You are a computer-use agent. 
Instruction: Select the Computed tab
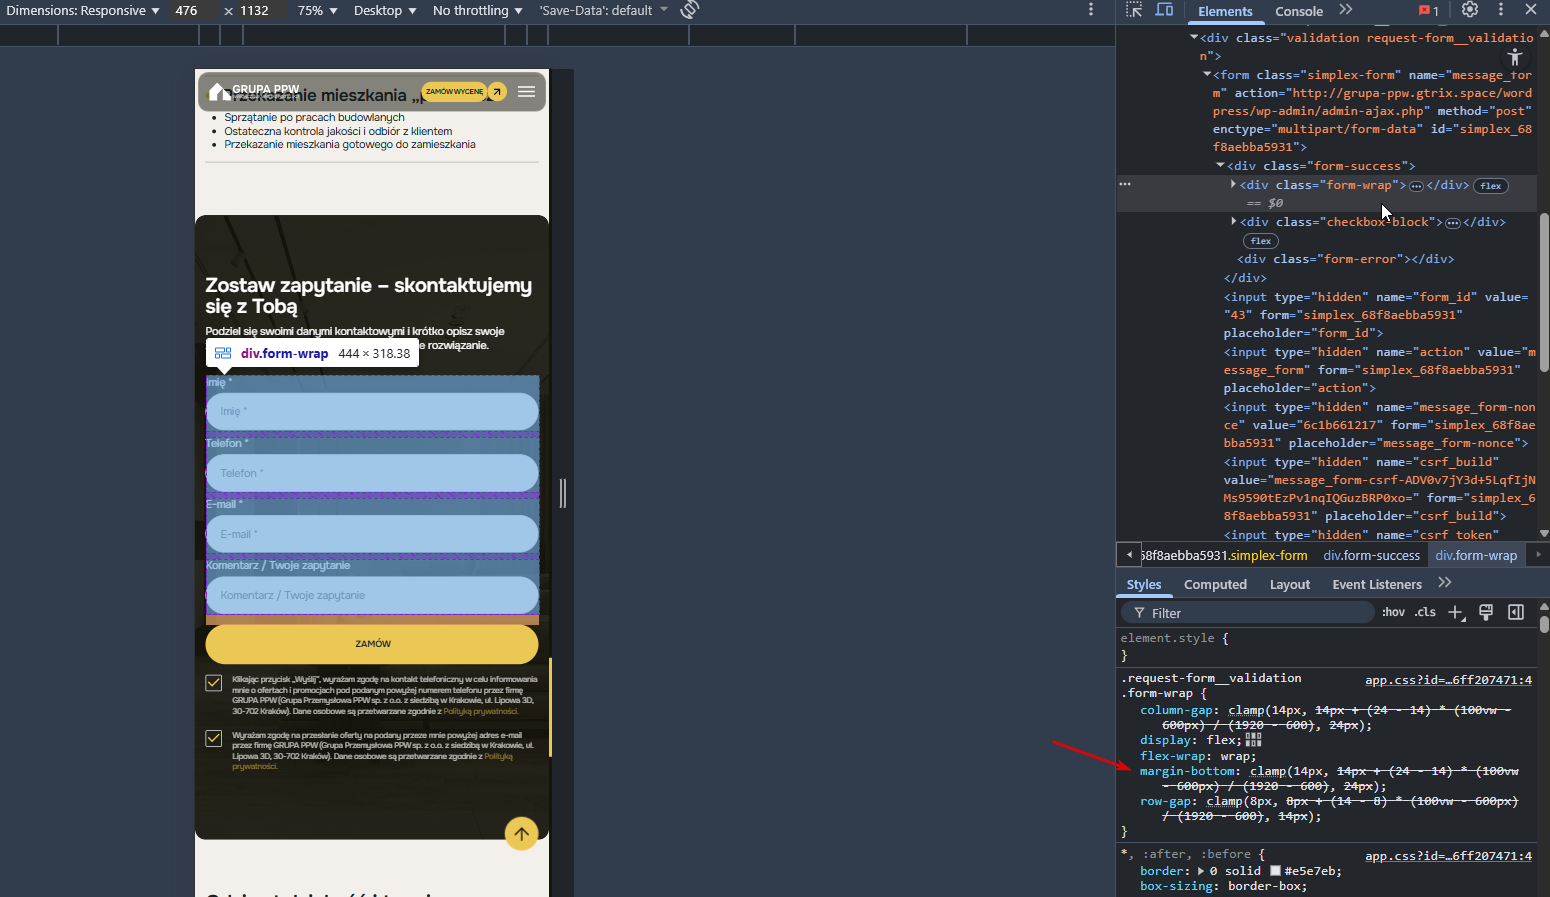coord(1215,584)
